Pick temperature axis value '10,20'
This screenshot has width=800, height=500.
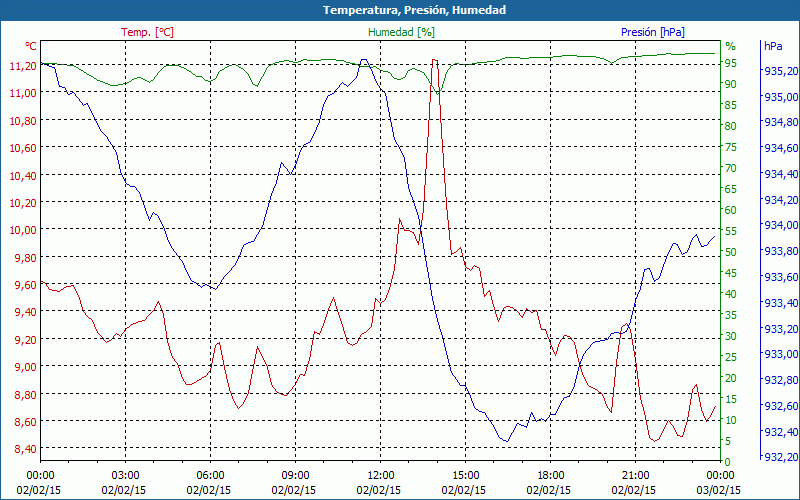click(23, 203)
